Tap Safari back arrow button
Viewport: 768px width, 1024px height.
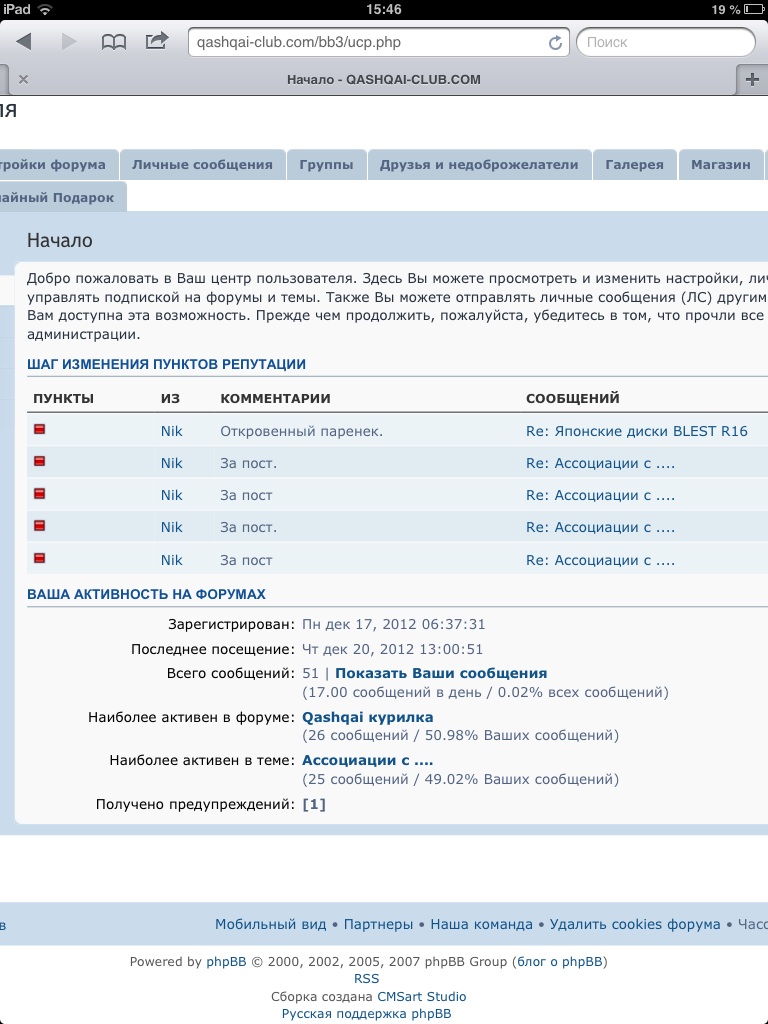[x=24, y=42]
